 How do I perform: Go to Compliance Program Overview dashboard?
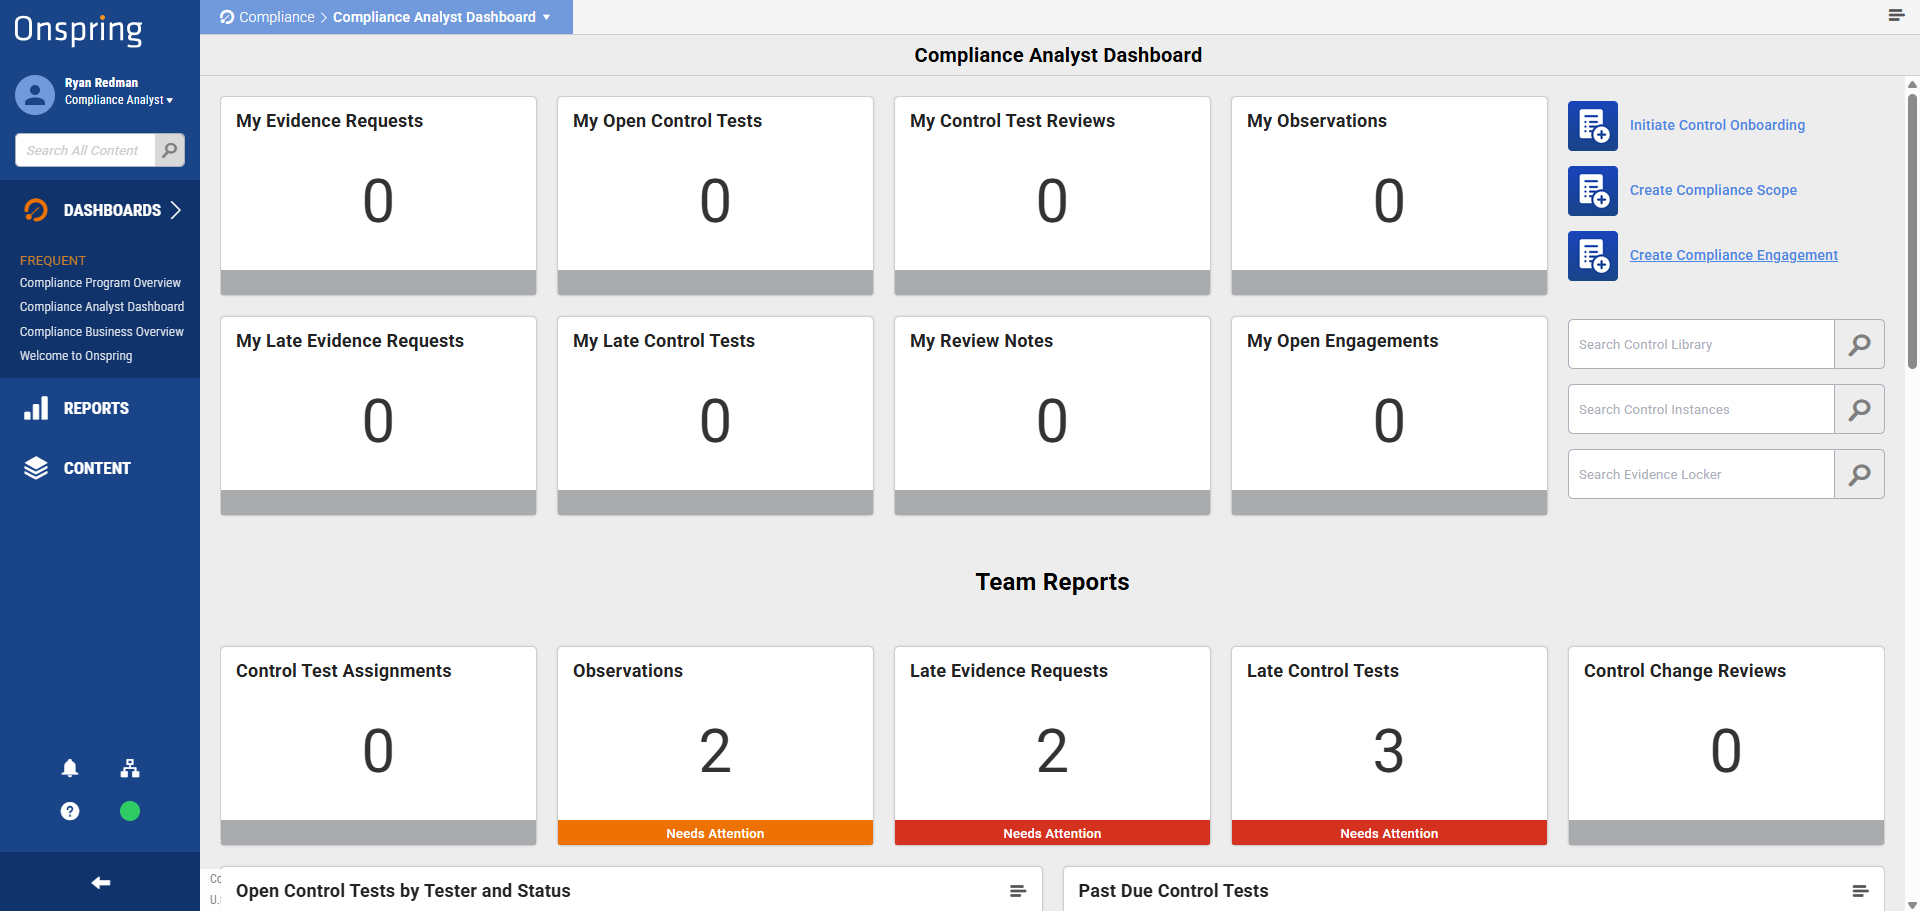pyautogui.click(x=100, y=283)
